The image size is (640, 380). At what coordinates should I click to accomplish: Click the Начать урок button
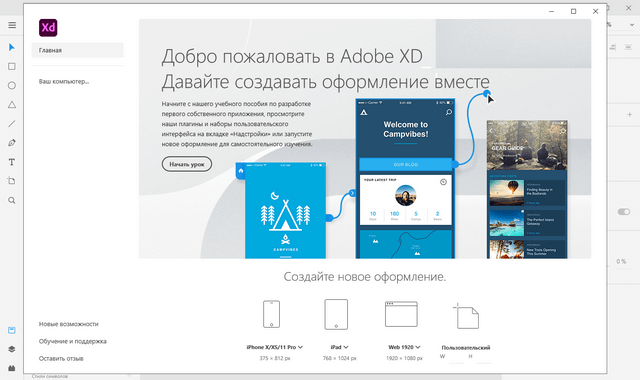[187, 164]
